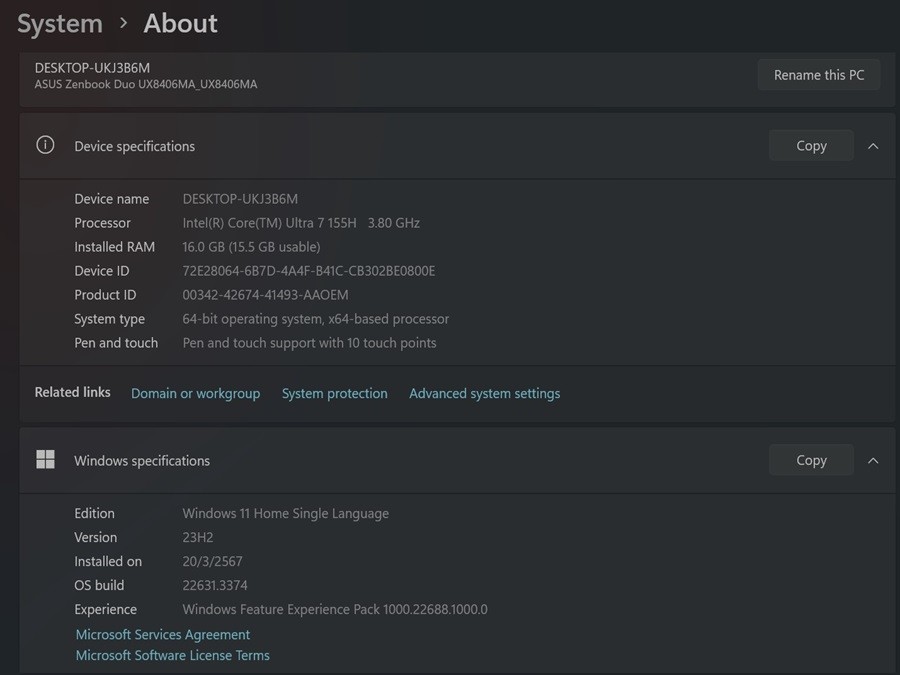Click the ASUS Zenbook Duo model name
This screenshot has width=900, height=675.
click(146, 85)
